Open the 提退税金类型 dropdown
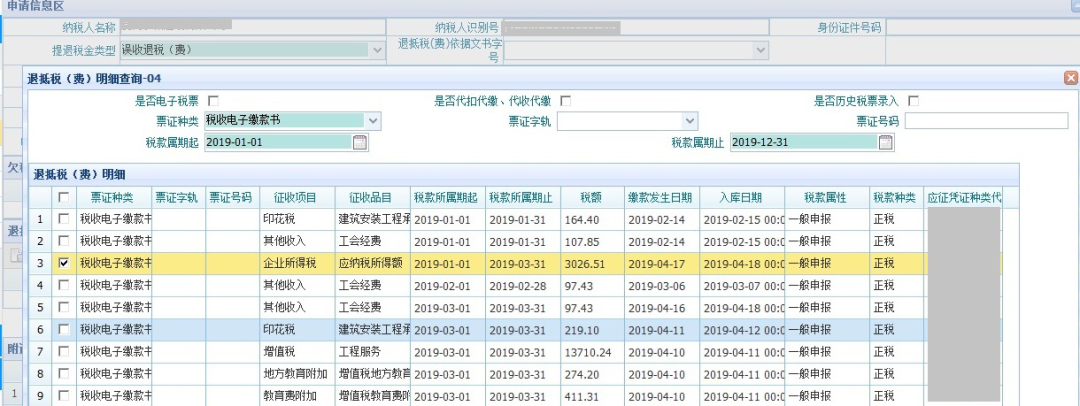Viewport: 1080px width, 406px height. click(377, 50)
